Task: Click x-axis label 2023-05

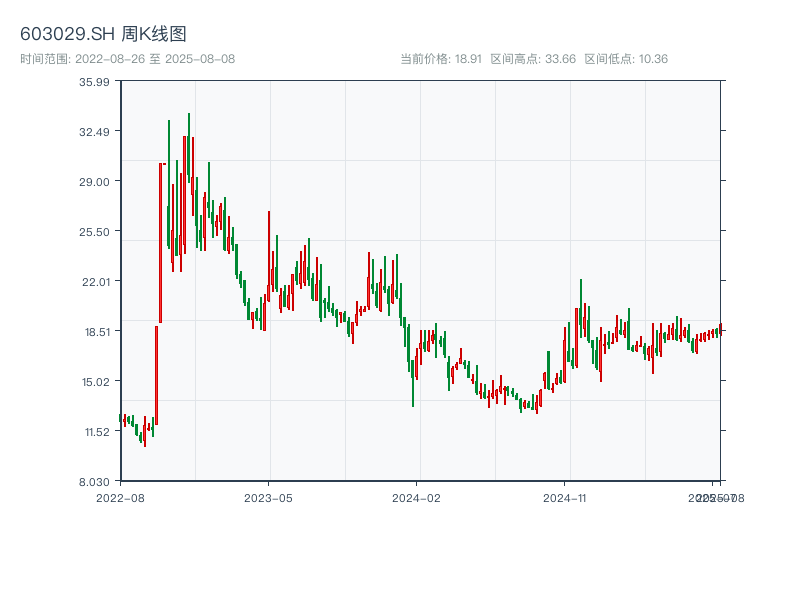Action: (268, 498)
